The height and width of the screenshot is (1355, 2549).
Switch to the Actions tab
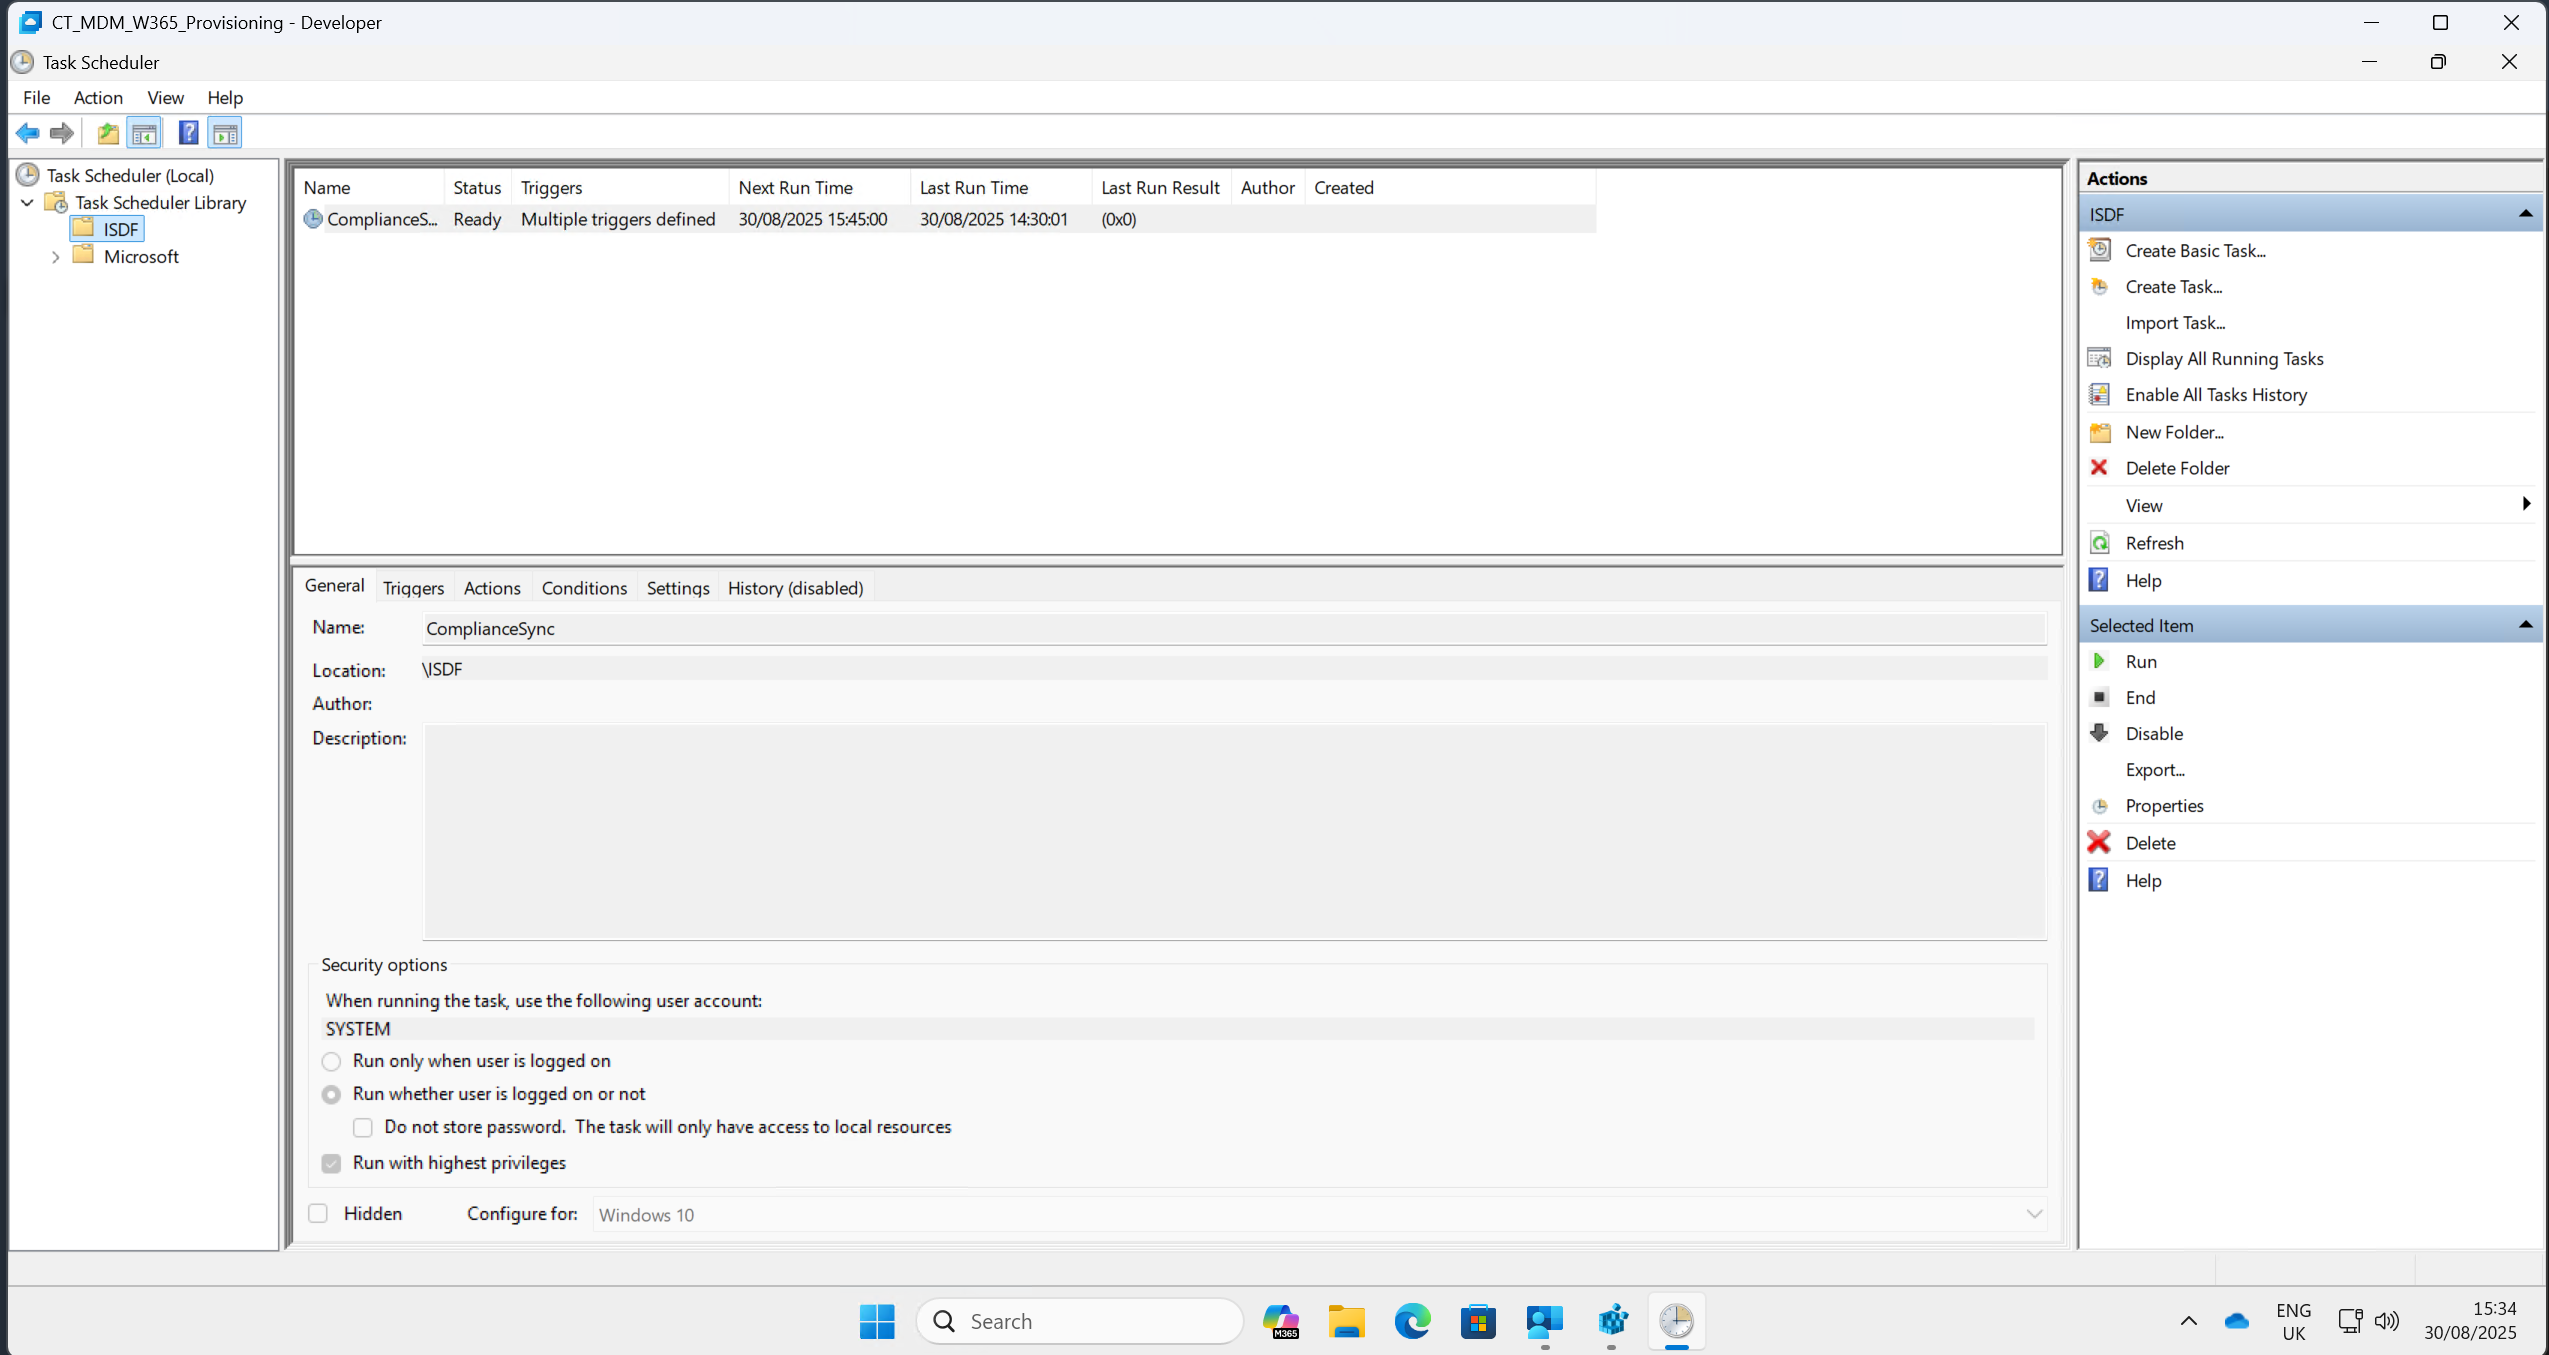click(492, 588)
